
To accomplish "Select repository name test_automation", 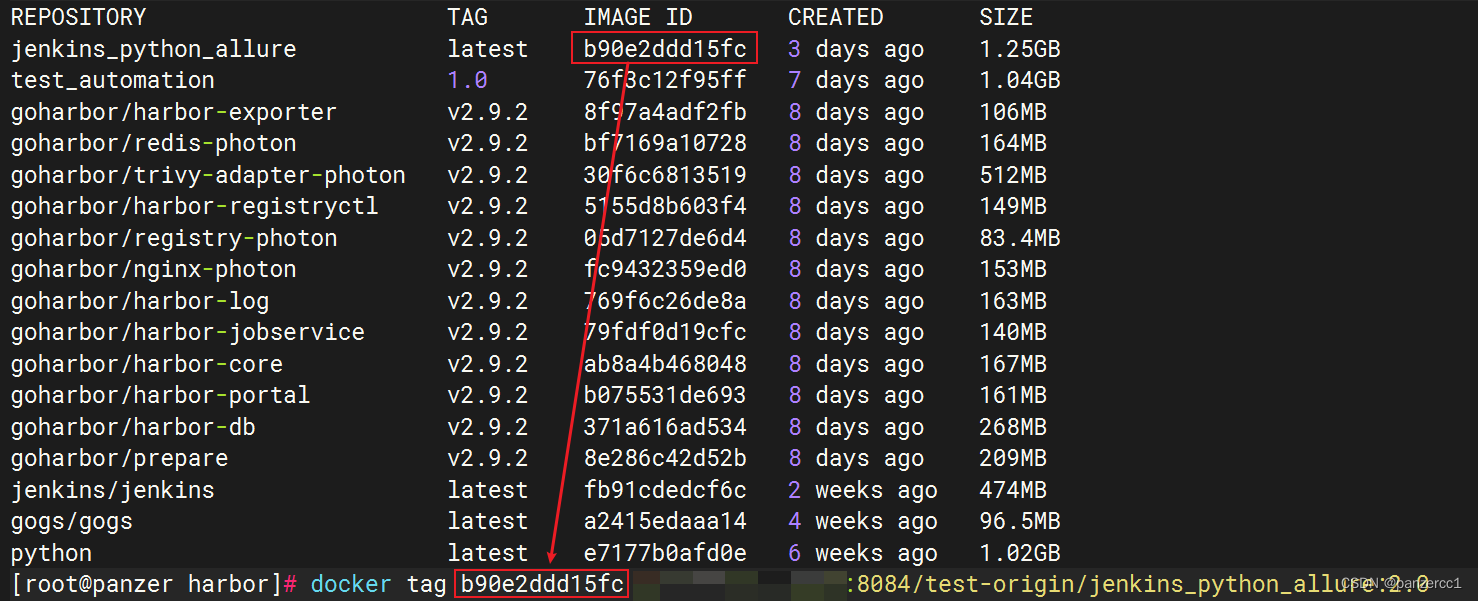I will 112,80.
